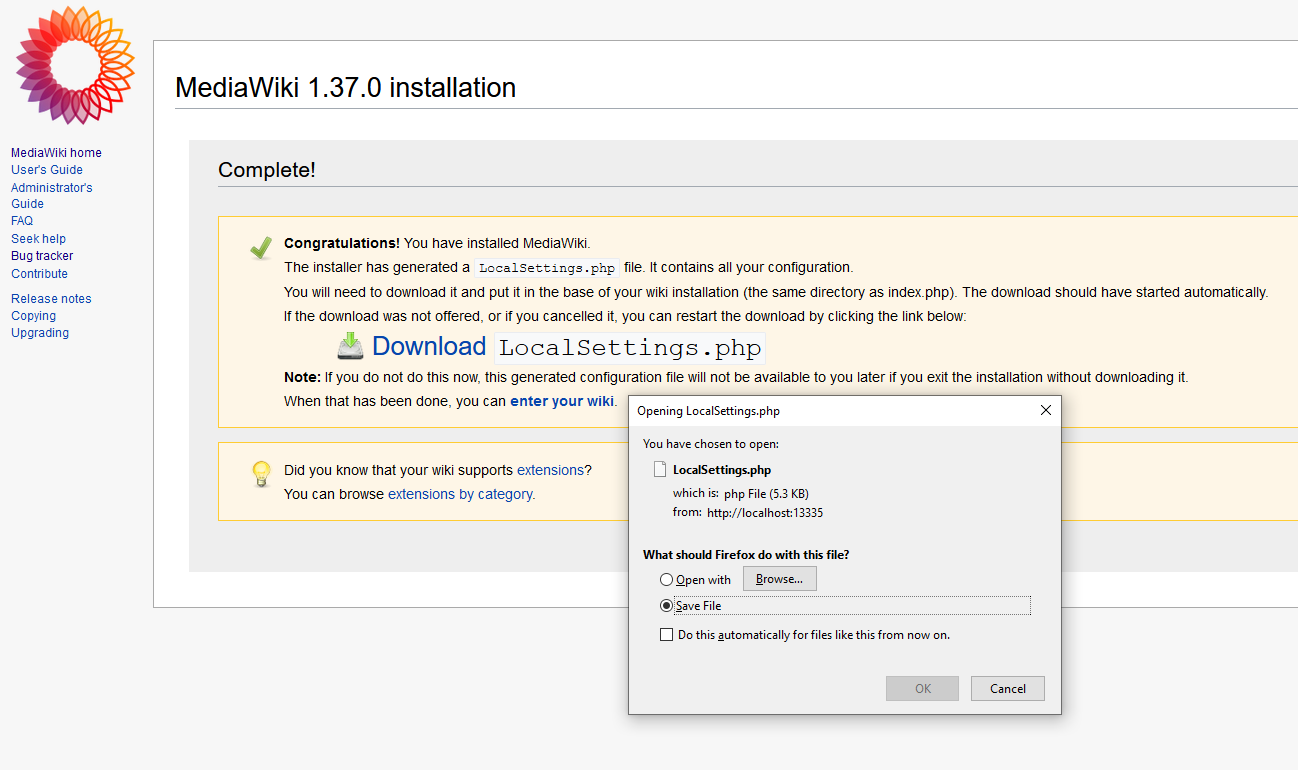Select the 'Save File' radio option

tap(666, 606)
